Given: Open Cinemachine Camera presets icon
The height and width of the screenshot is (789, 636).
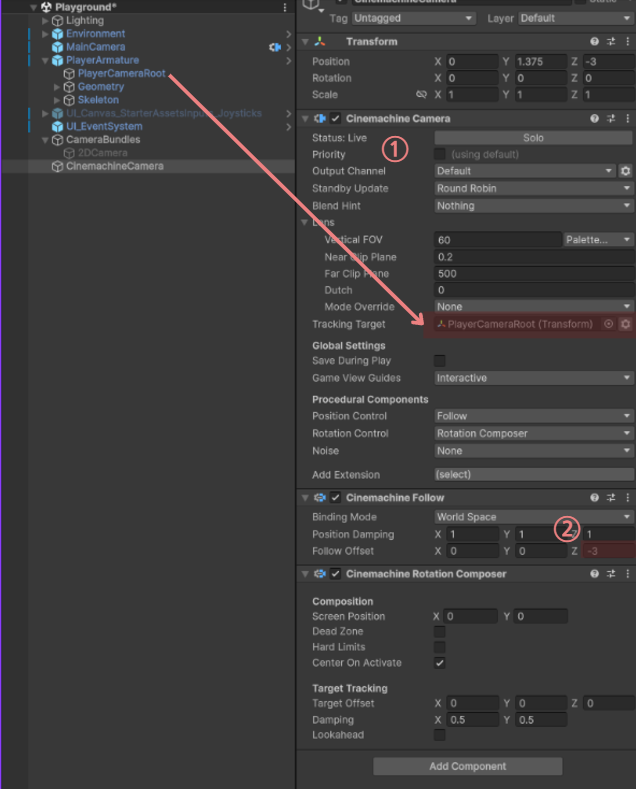Looking at the screenshot, I should [611, 119].
